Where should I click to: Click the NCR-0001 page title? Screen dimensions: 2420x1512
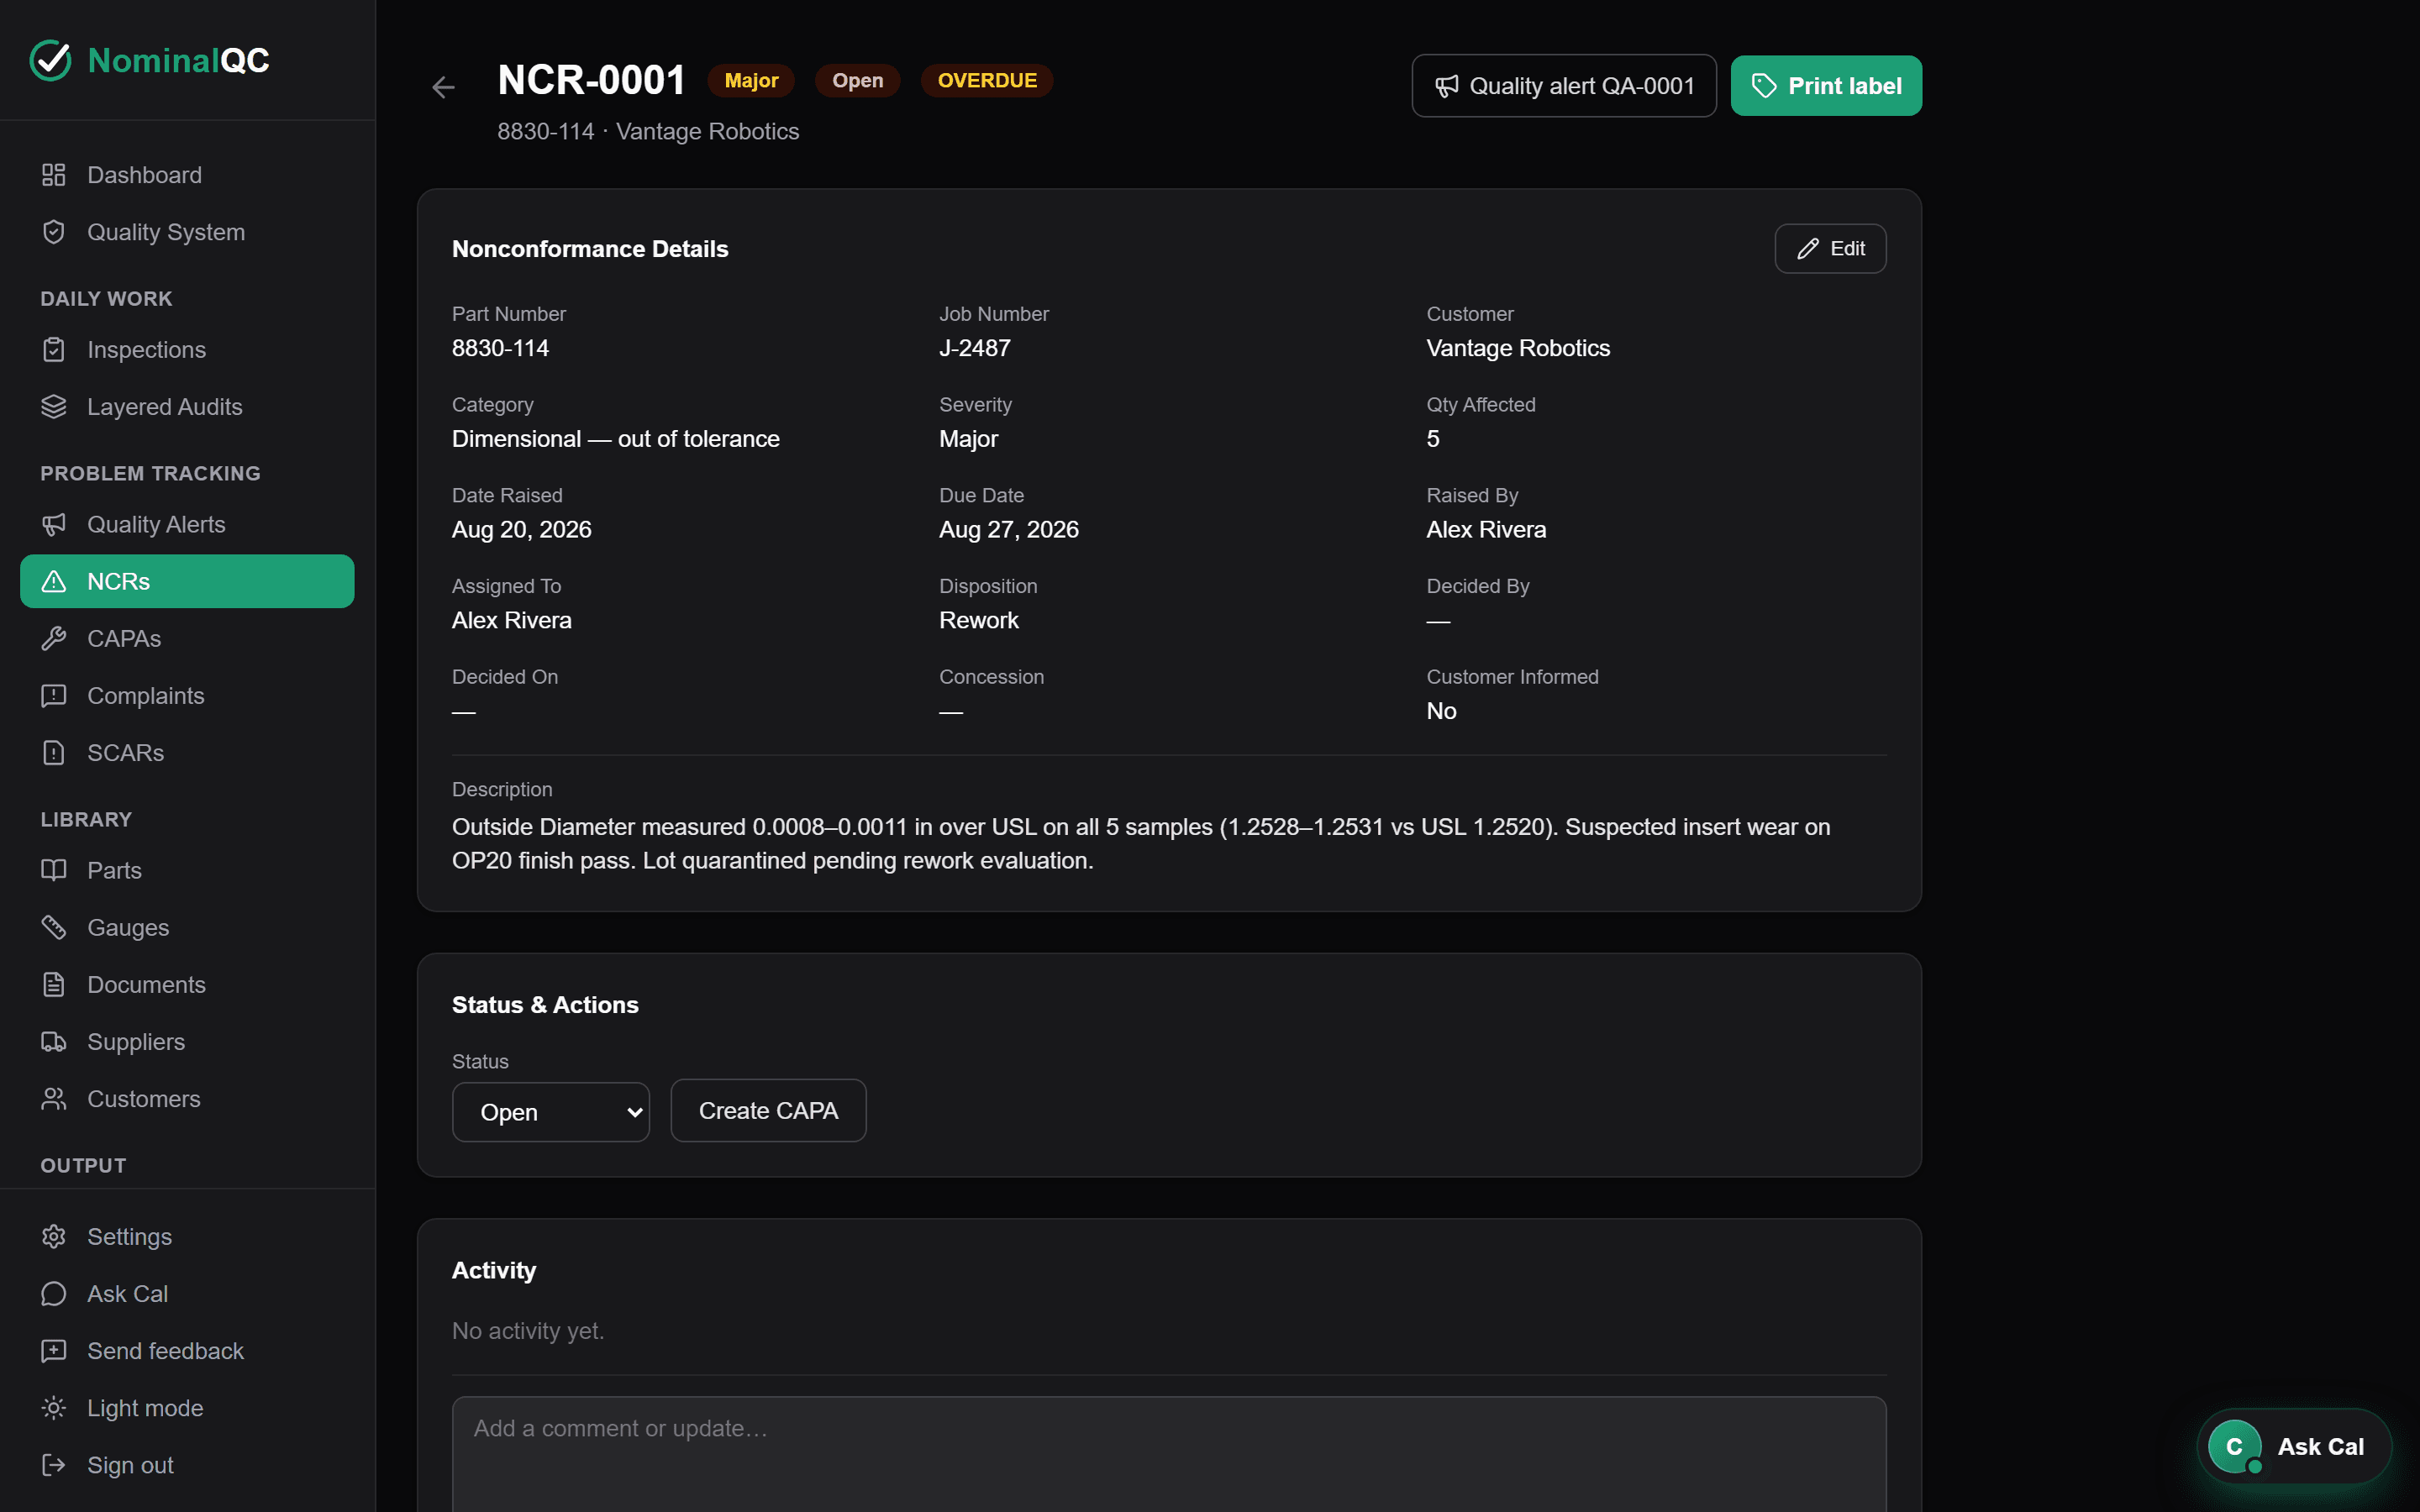point(591,80)
